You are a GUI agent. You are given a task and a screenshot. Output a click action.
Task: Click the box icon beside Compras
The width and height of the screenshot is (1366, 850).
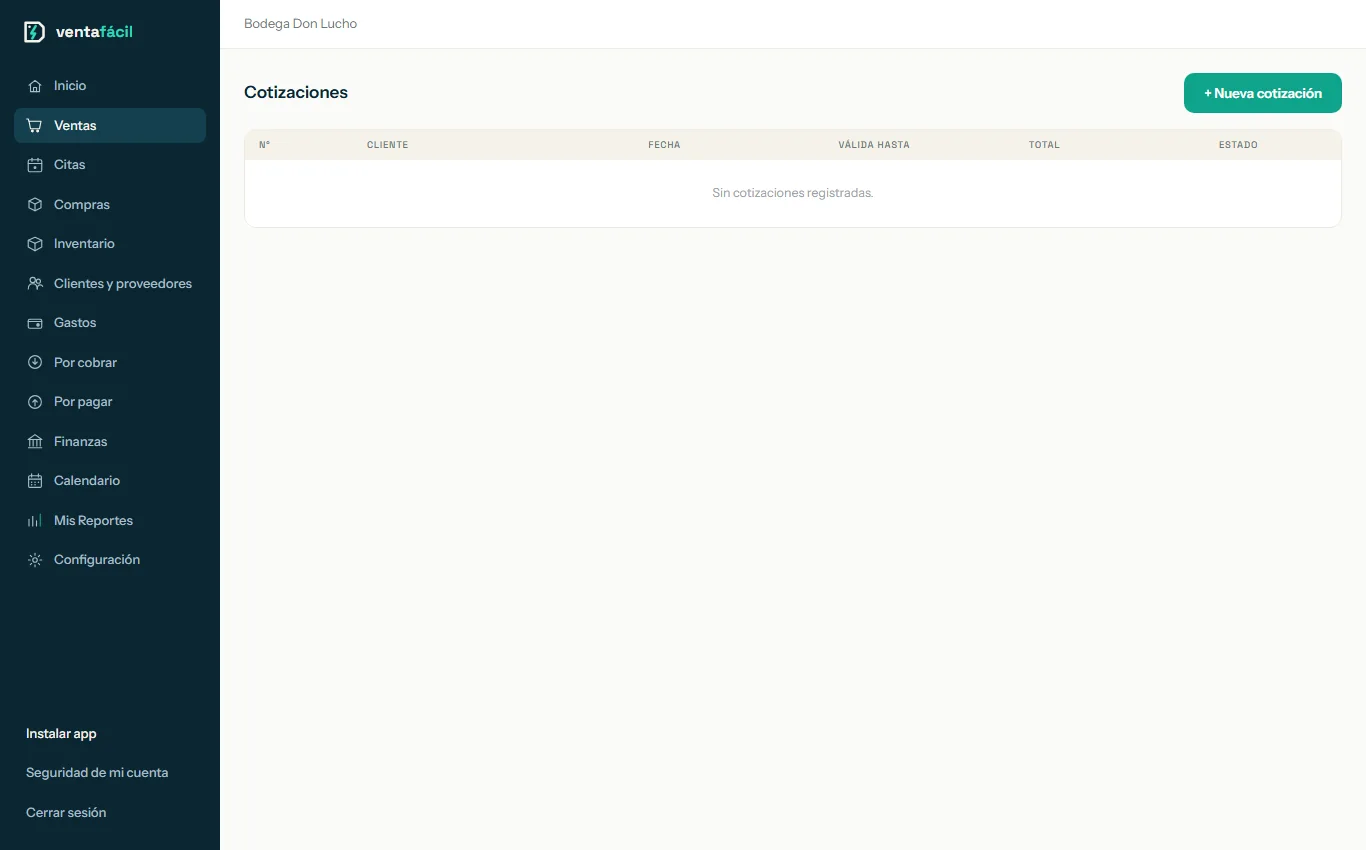tap(35, 205)
